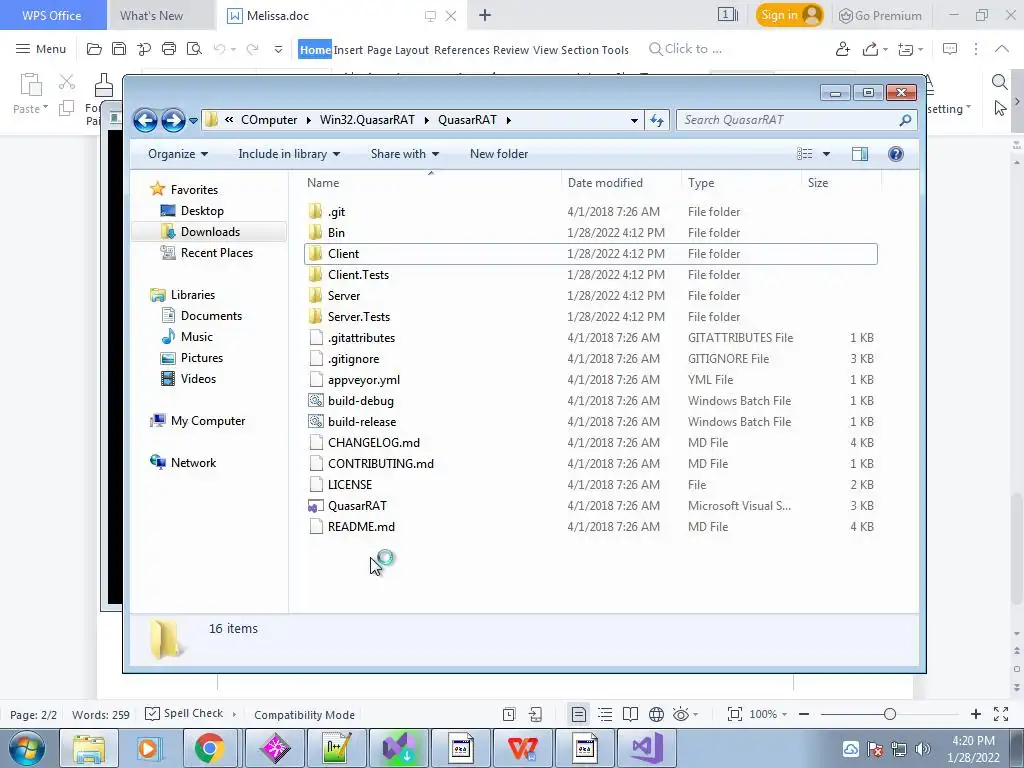The image size is (1024, 768).
Task: Click the Paste clipboard icon in WPS
Action: 31,85
